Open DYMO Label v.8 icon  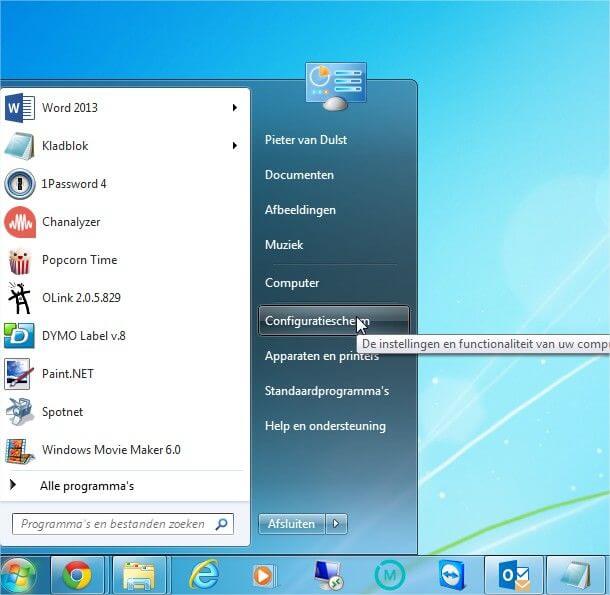click(19, 335)
